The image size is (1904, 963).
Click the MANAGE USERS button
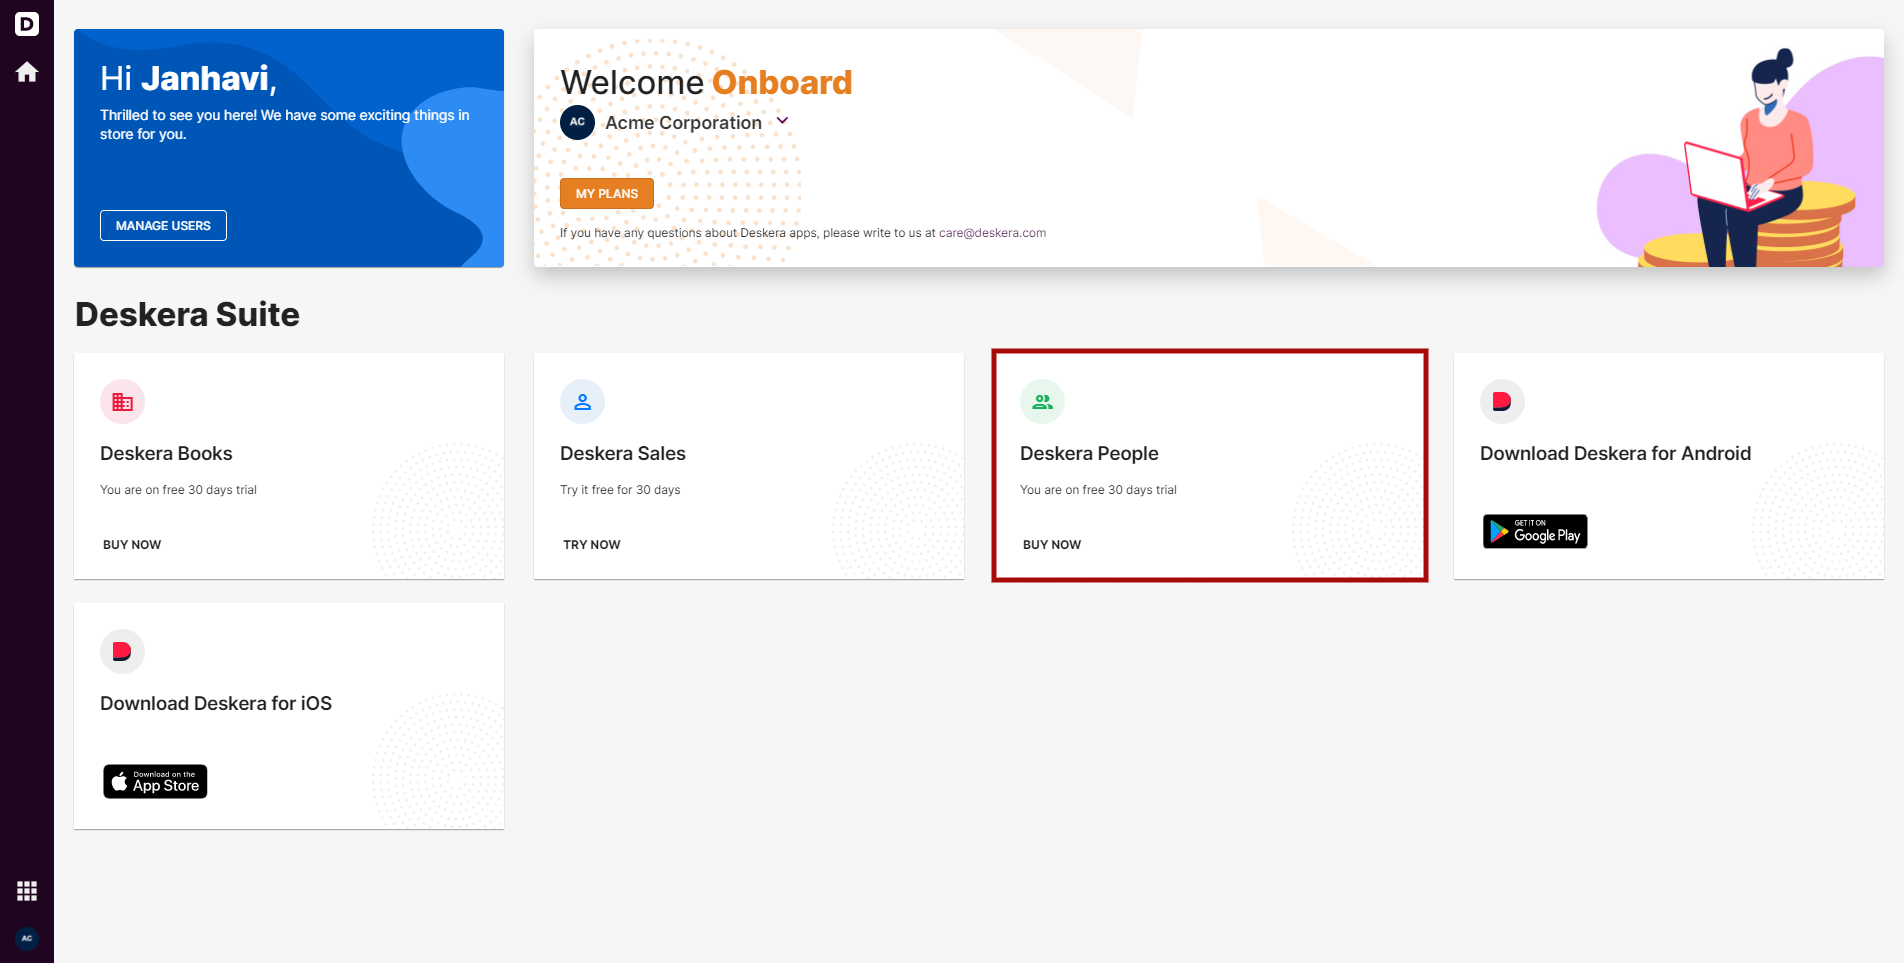tap(163, 226)
